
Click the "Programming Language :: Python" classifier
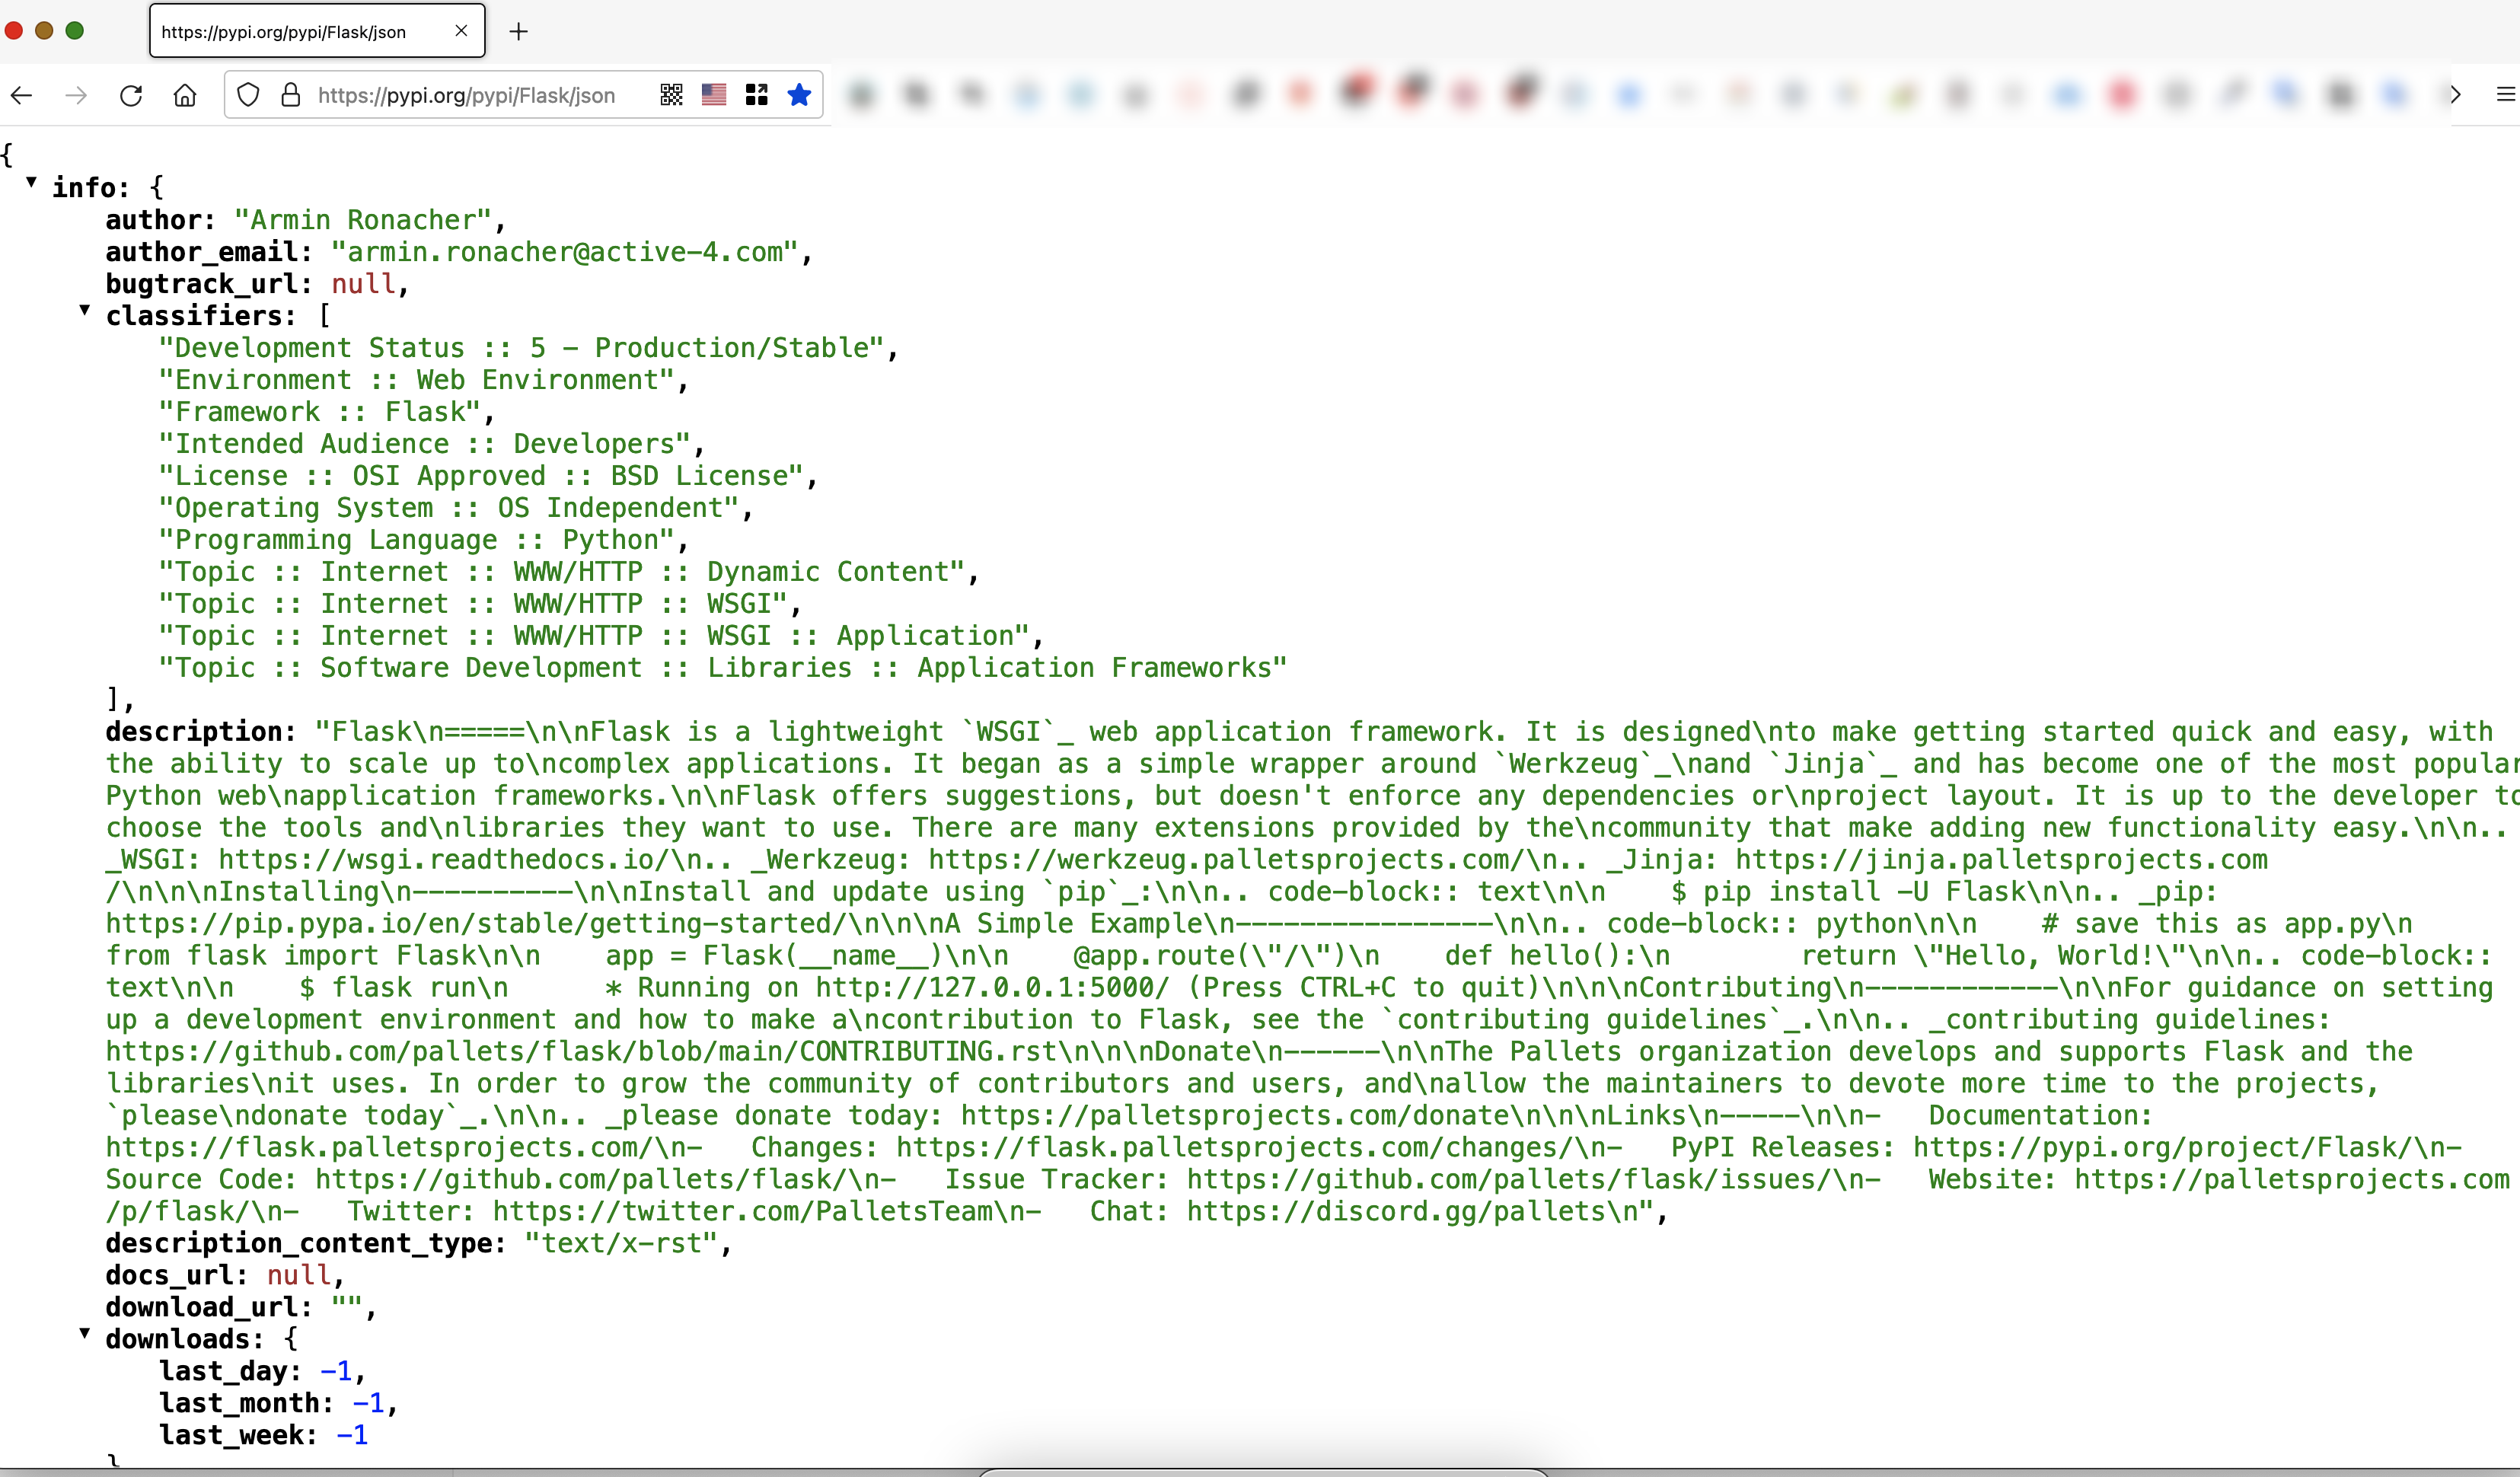[417, 540]
